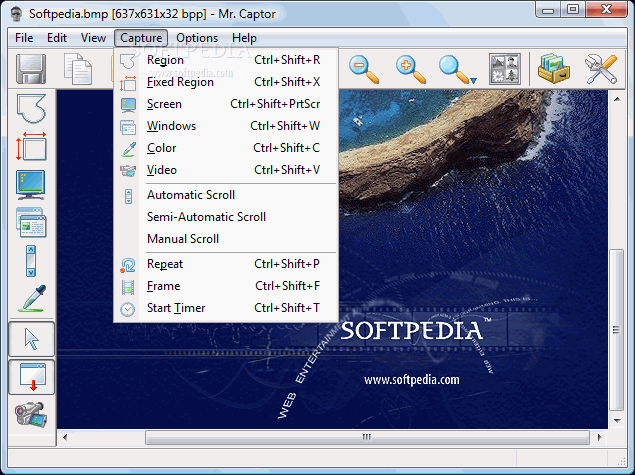
Task: Click the image thumbnails gallery toolbar icon
Action: [x=504, y=69]
